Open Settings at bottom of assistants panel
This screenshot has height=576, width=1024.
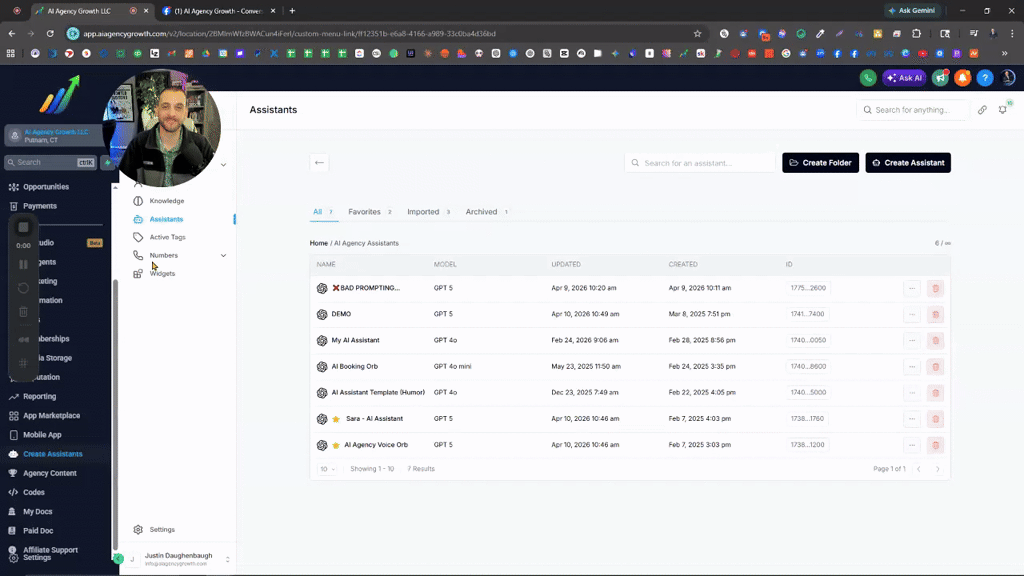[162, 530]
